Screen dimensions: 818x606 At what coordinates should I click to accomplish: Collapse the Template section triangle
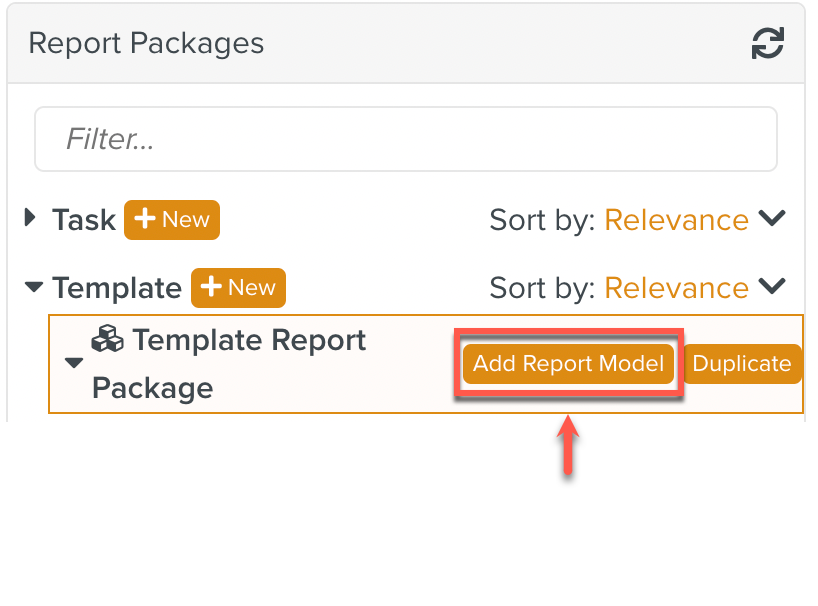[34, 288]
